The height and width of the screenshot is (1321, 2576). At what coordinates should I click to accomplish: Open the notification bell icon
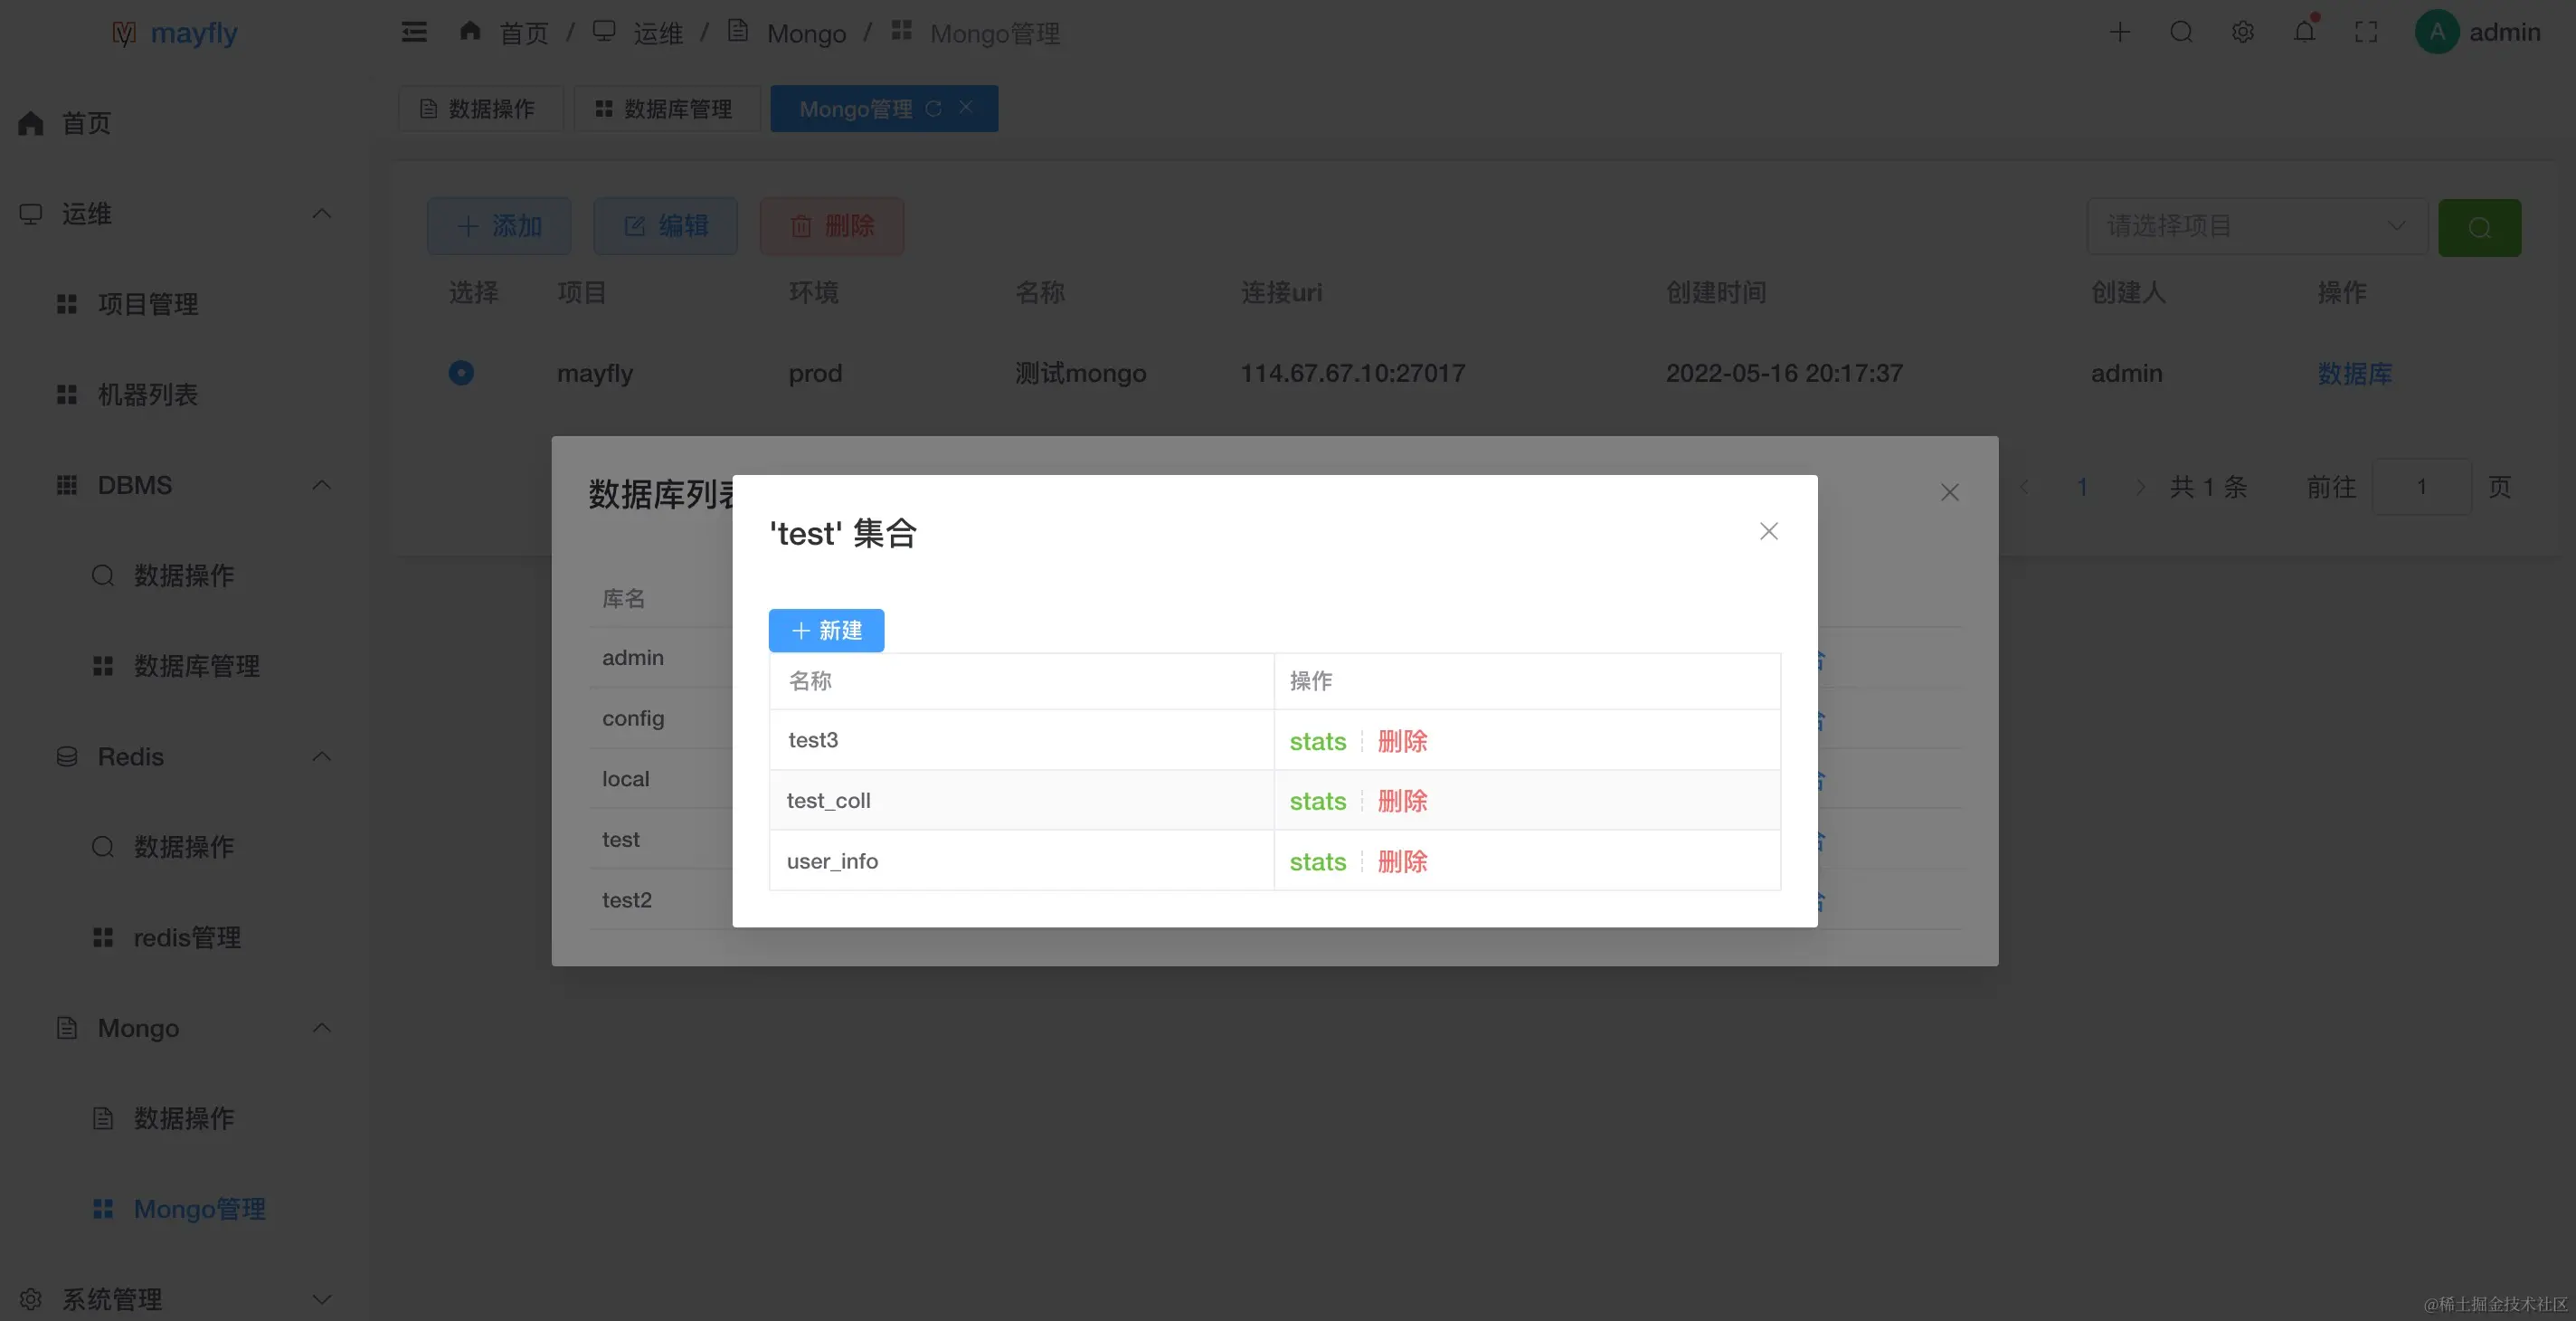pos(2304,32)
